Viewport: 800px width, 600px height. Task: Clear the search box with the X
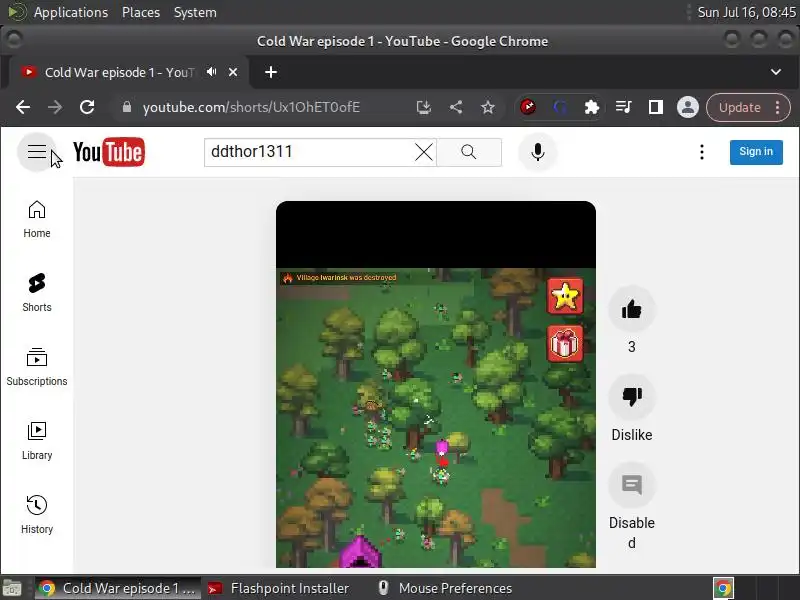click(423, 152)
